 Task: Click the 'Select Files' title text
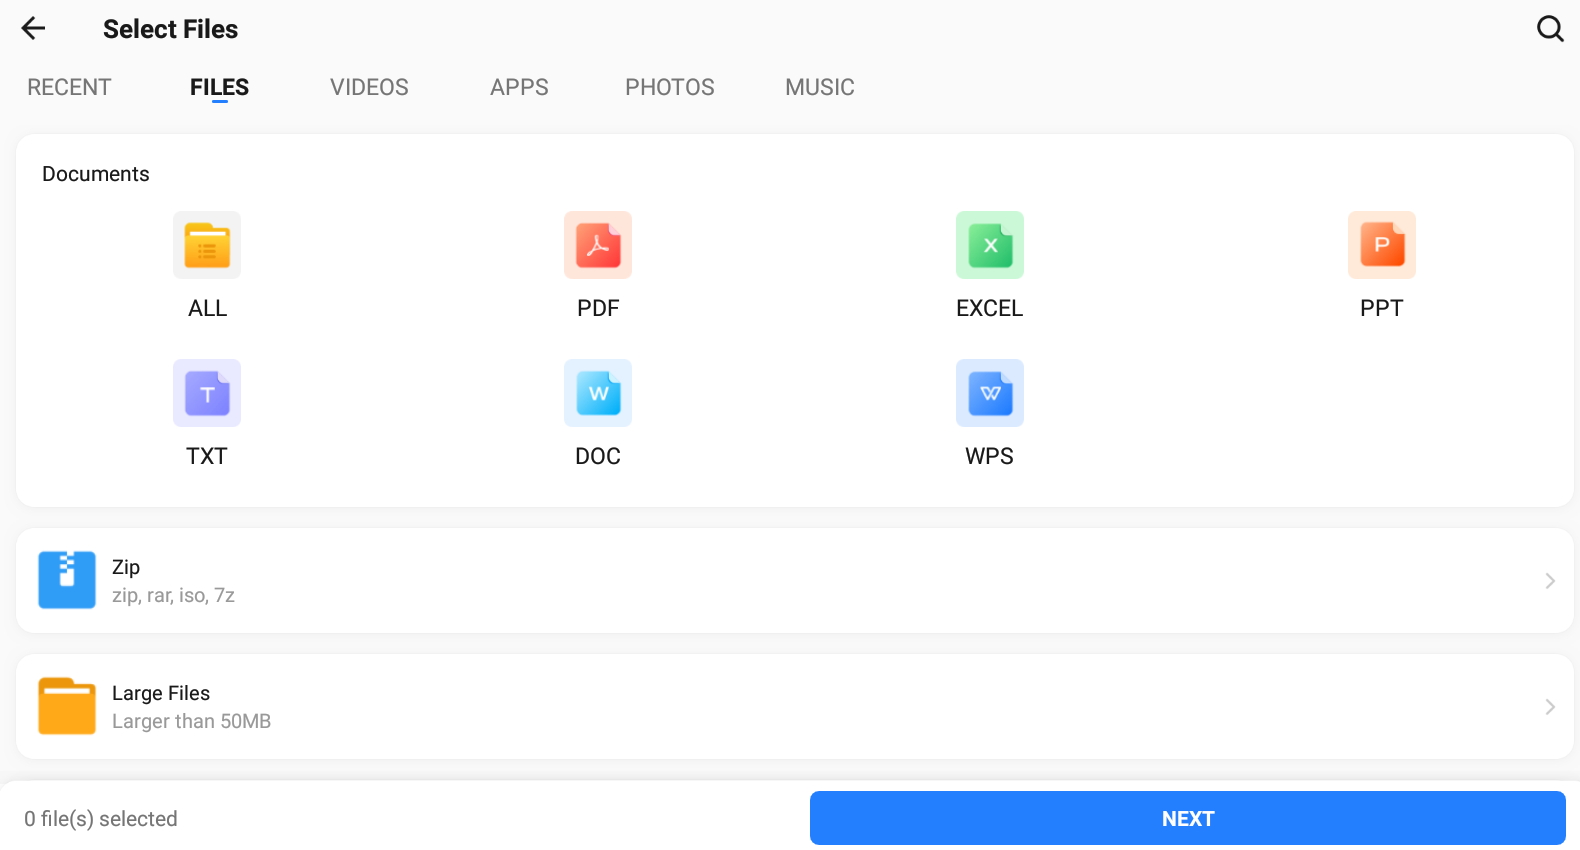(170, 29)
